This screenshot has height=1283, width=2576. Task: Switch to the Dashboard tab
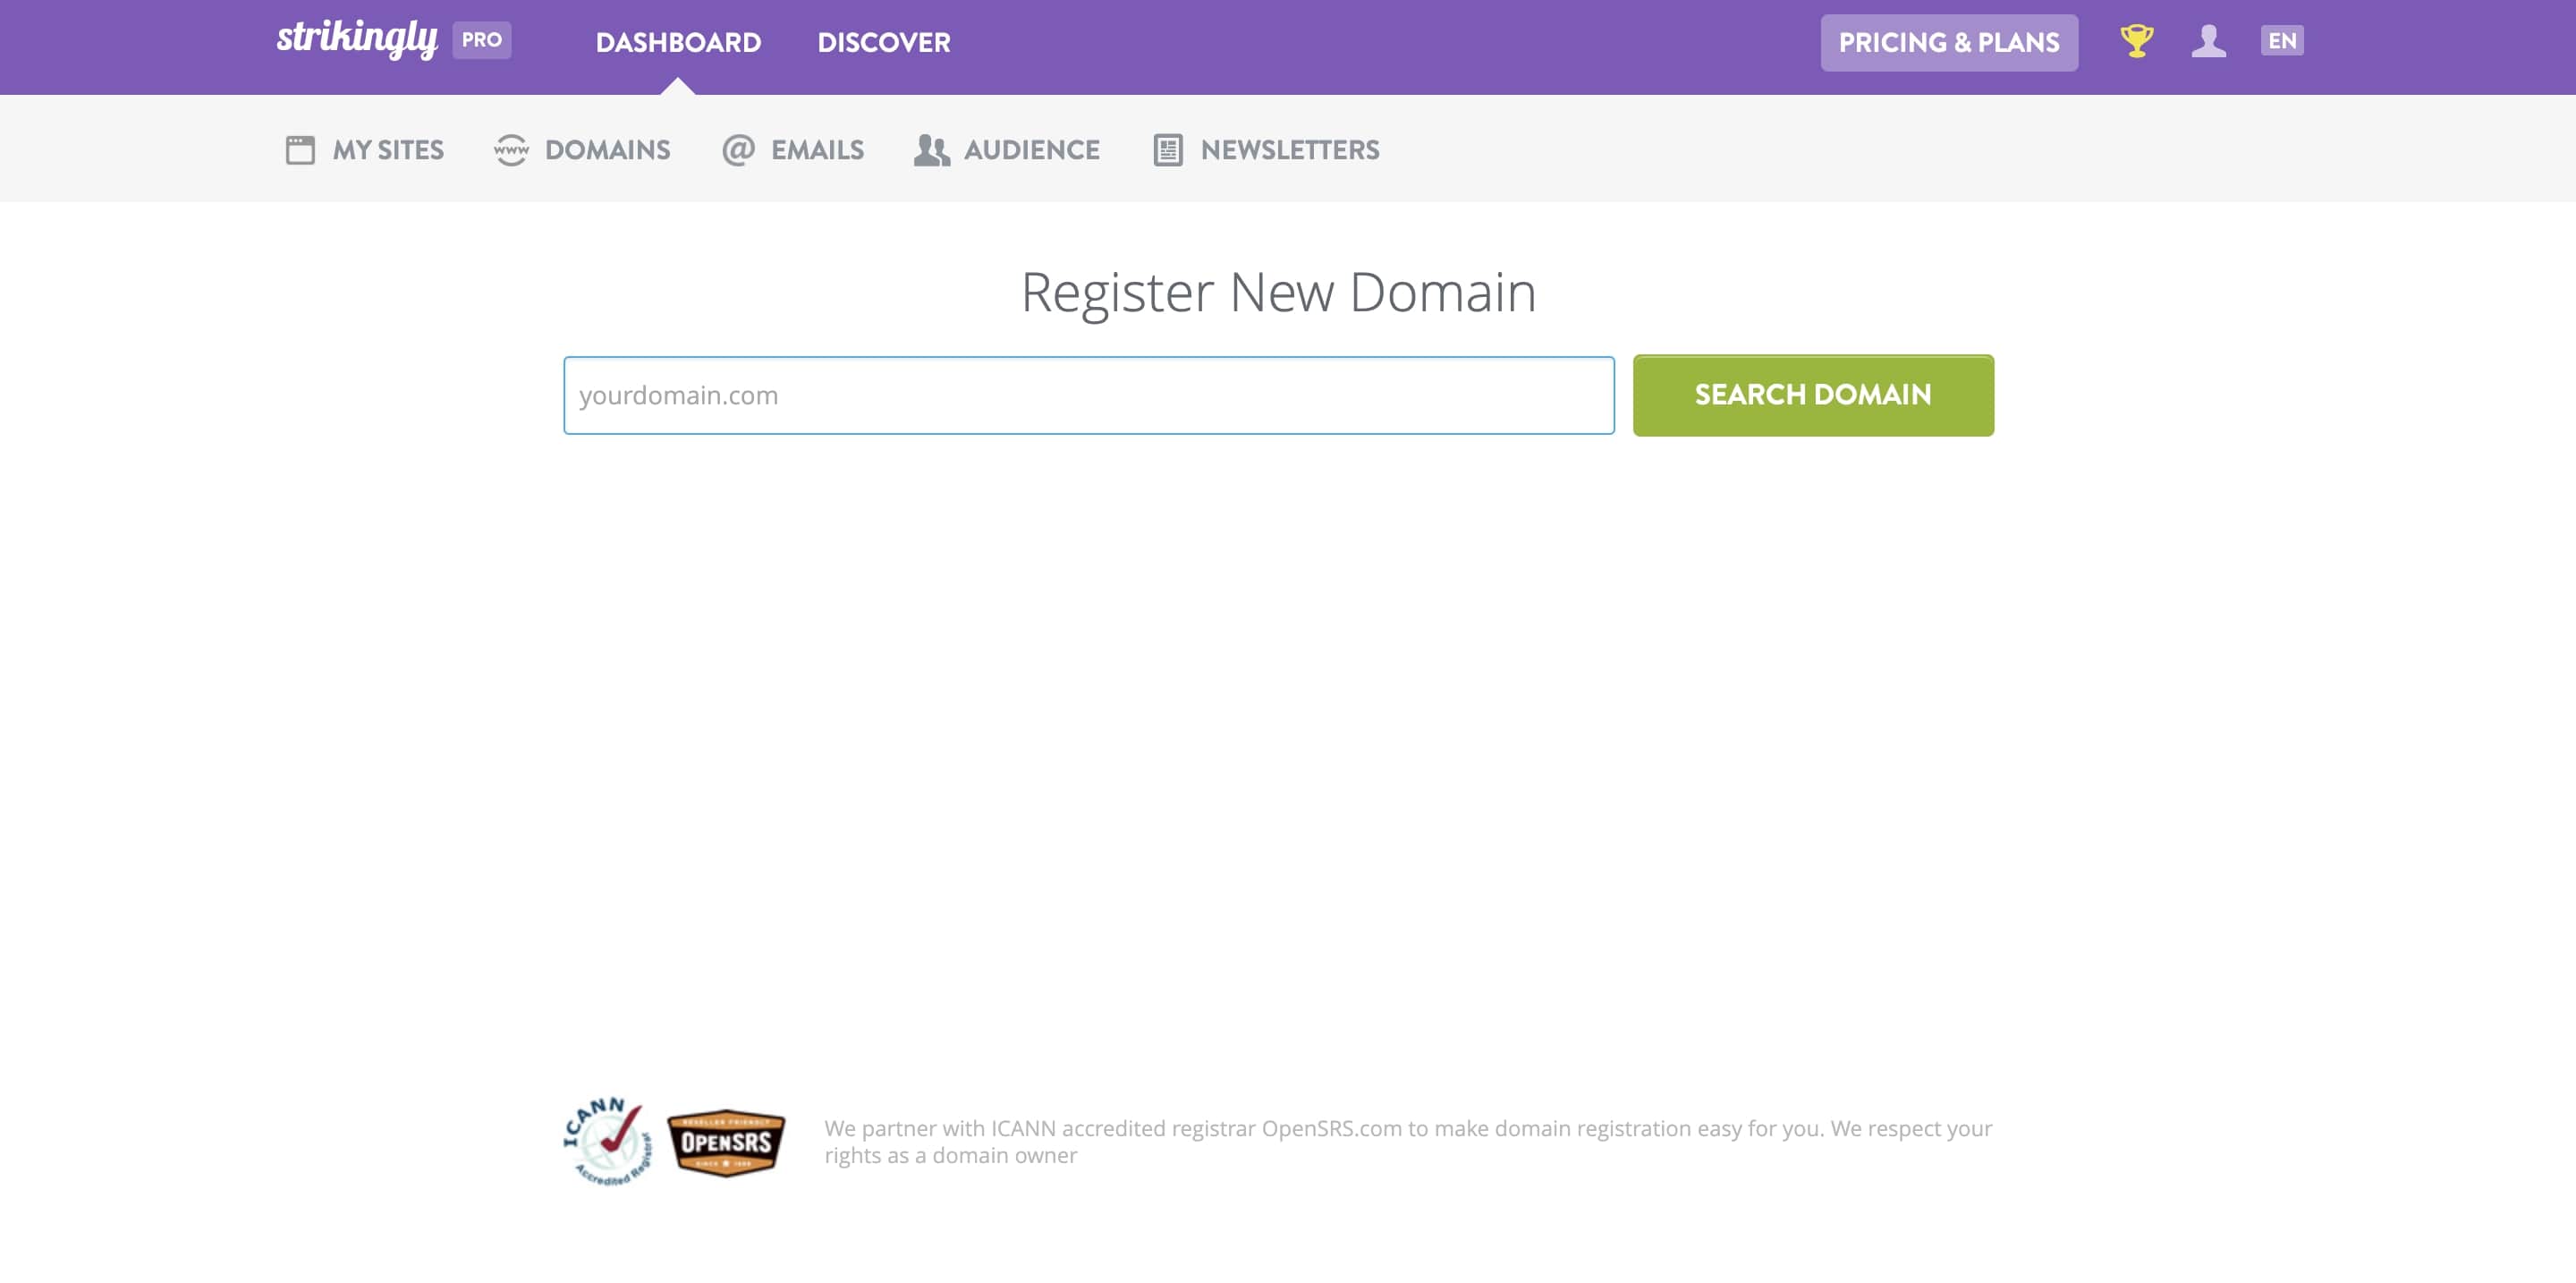click(678, 42)
